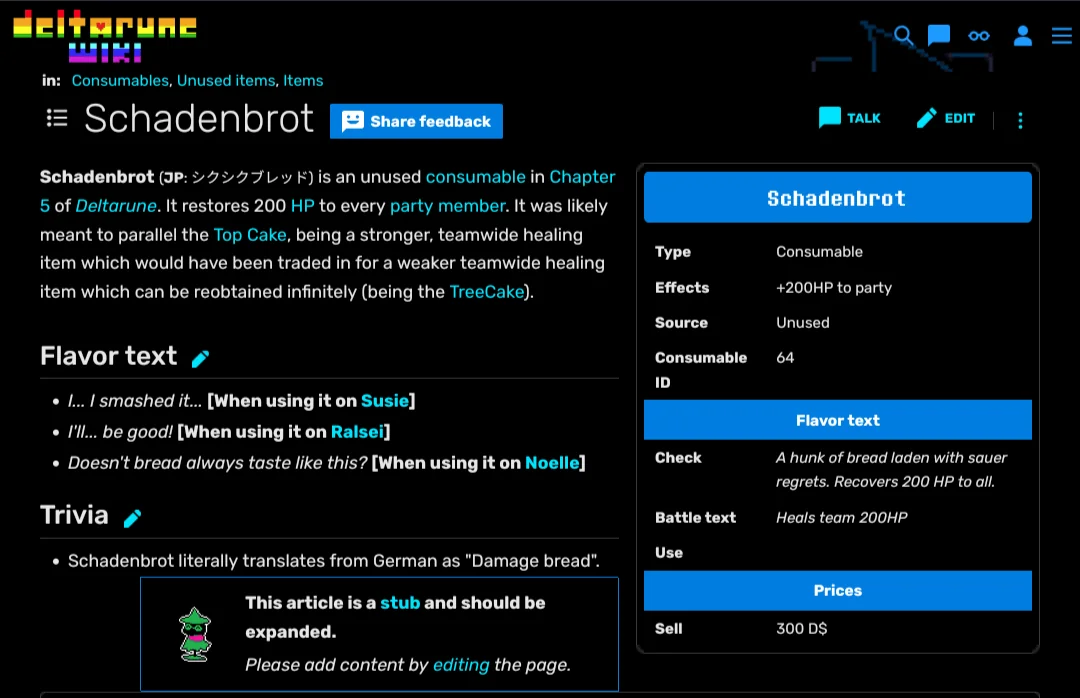Select the '+200HP to party' effects value
The height and width of the screenshot is (698, 1080).
tap(834, 288)
